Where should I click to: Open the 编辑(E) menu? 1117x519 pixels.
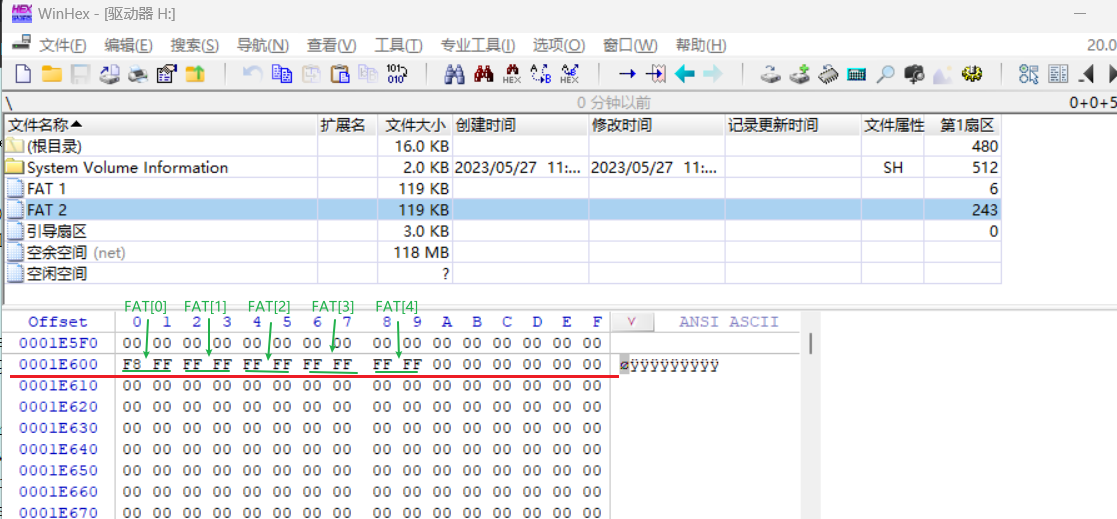[128, 46]
